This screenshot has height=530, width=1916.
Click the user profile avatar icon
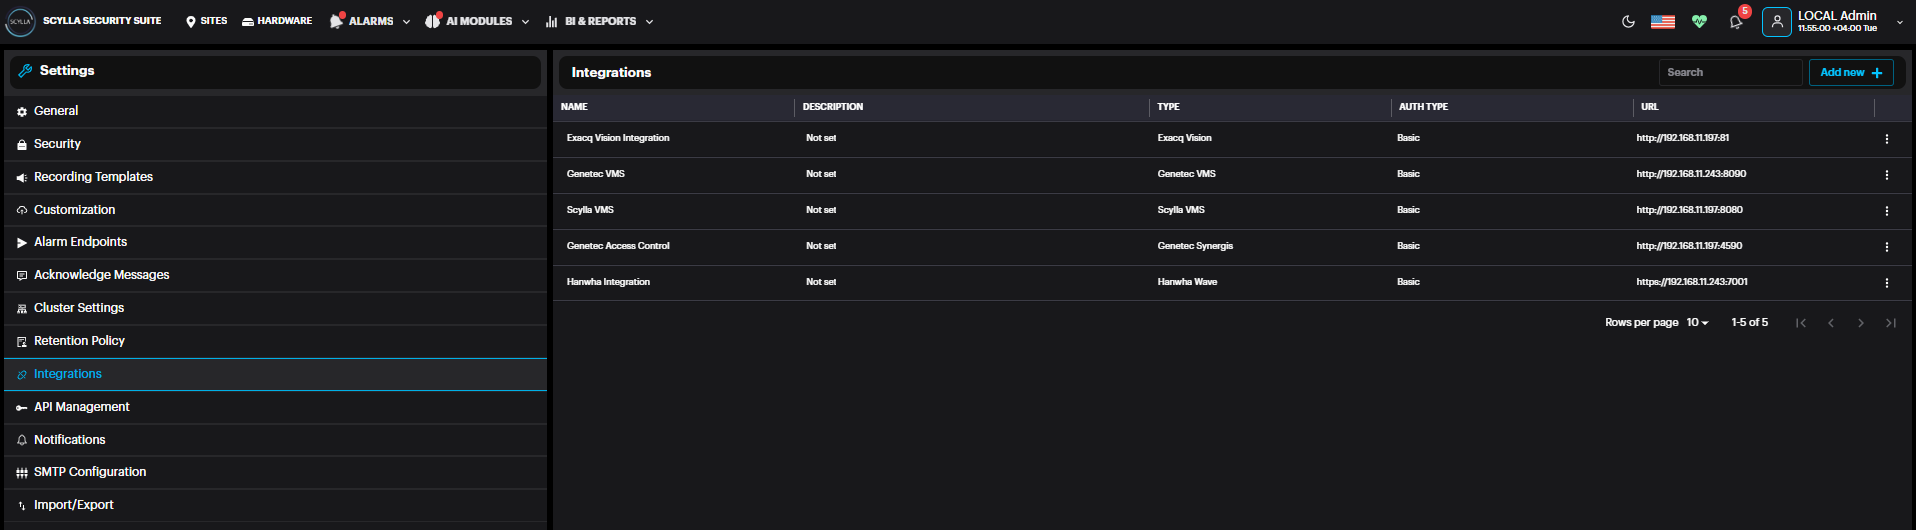(x=1777, y=21)
